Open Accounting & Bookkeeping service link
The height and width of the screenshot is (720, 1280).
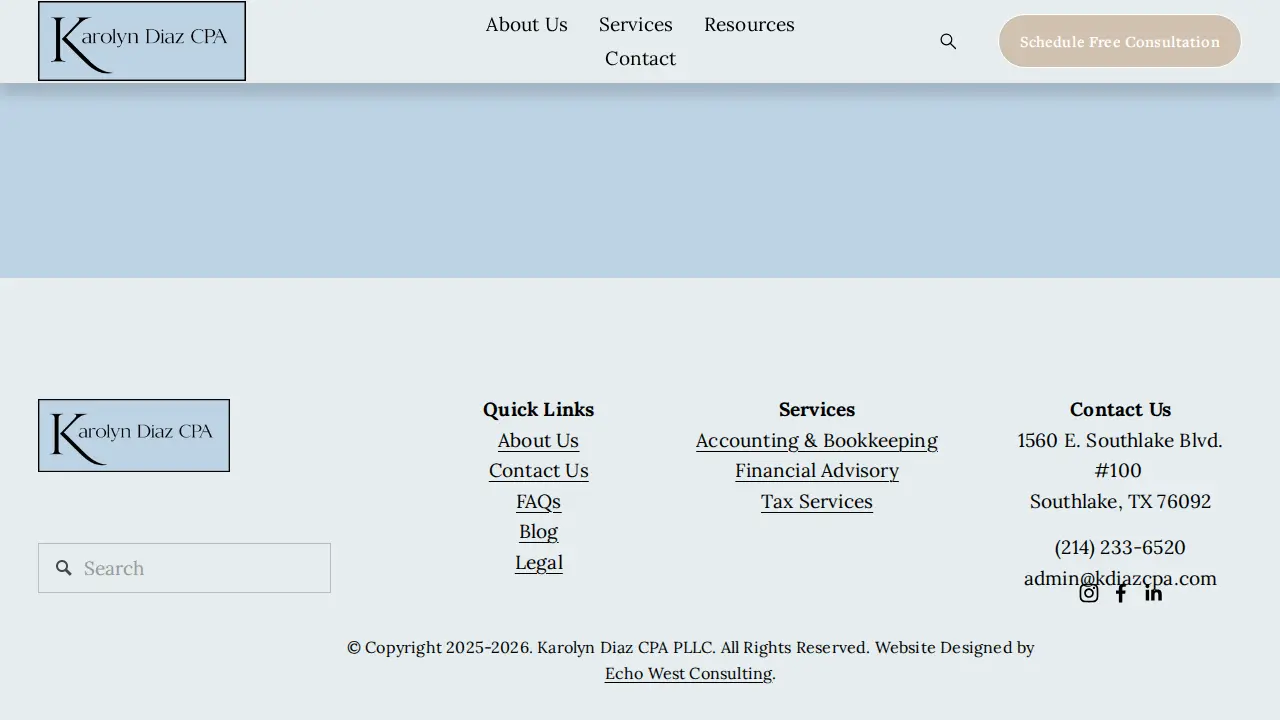coord(817,440)
